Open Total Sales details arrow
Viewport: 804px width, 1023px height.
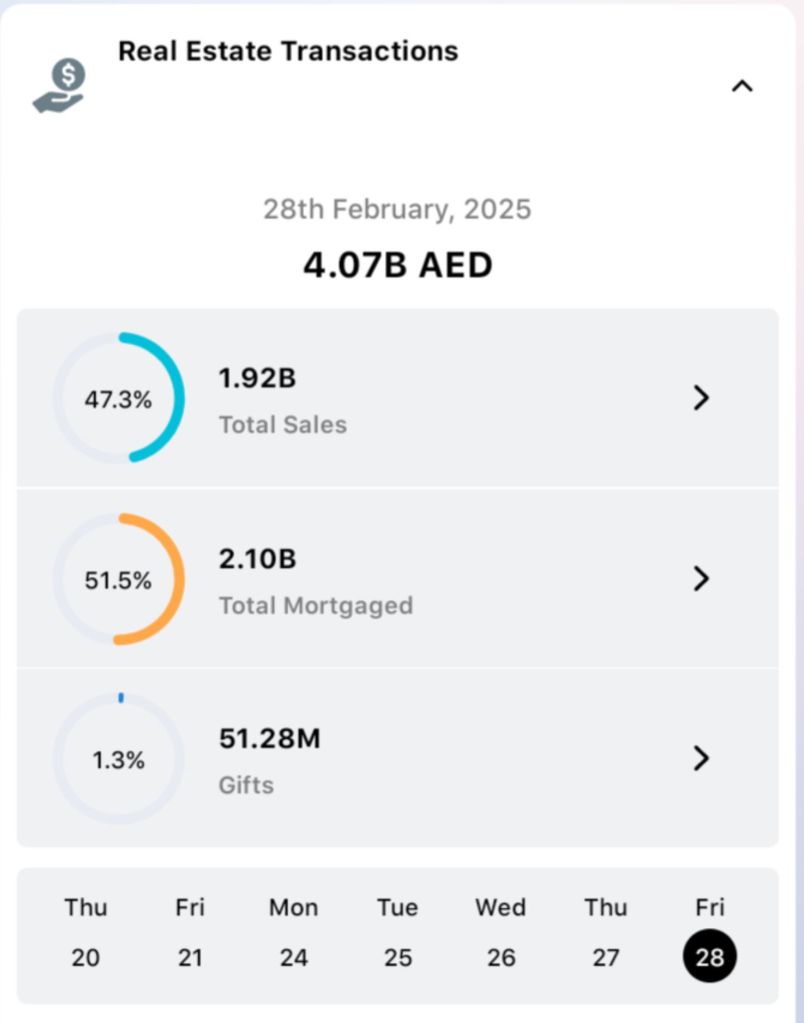coord(701,398)
